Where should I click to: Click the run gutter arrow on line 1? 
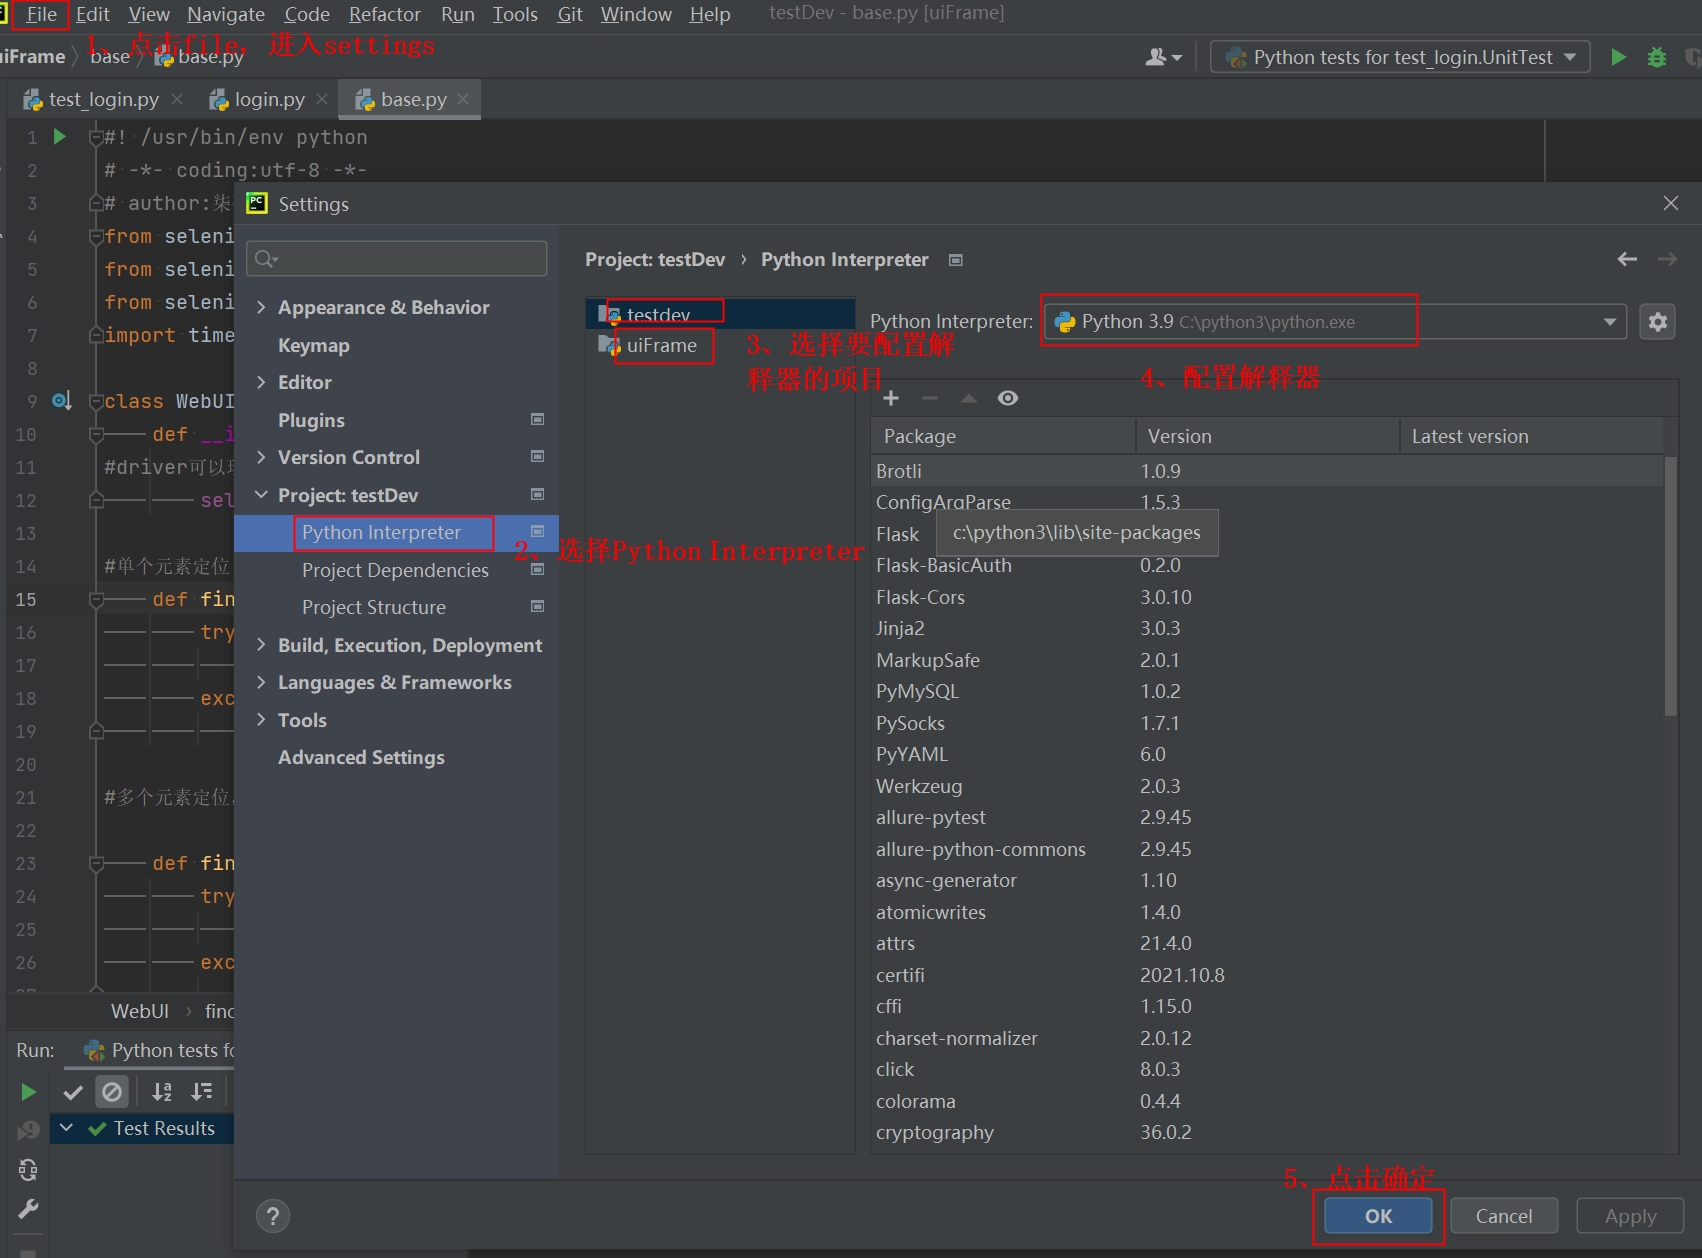point(60,136)
